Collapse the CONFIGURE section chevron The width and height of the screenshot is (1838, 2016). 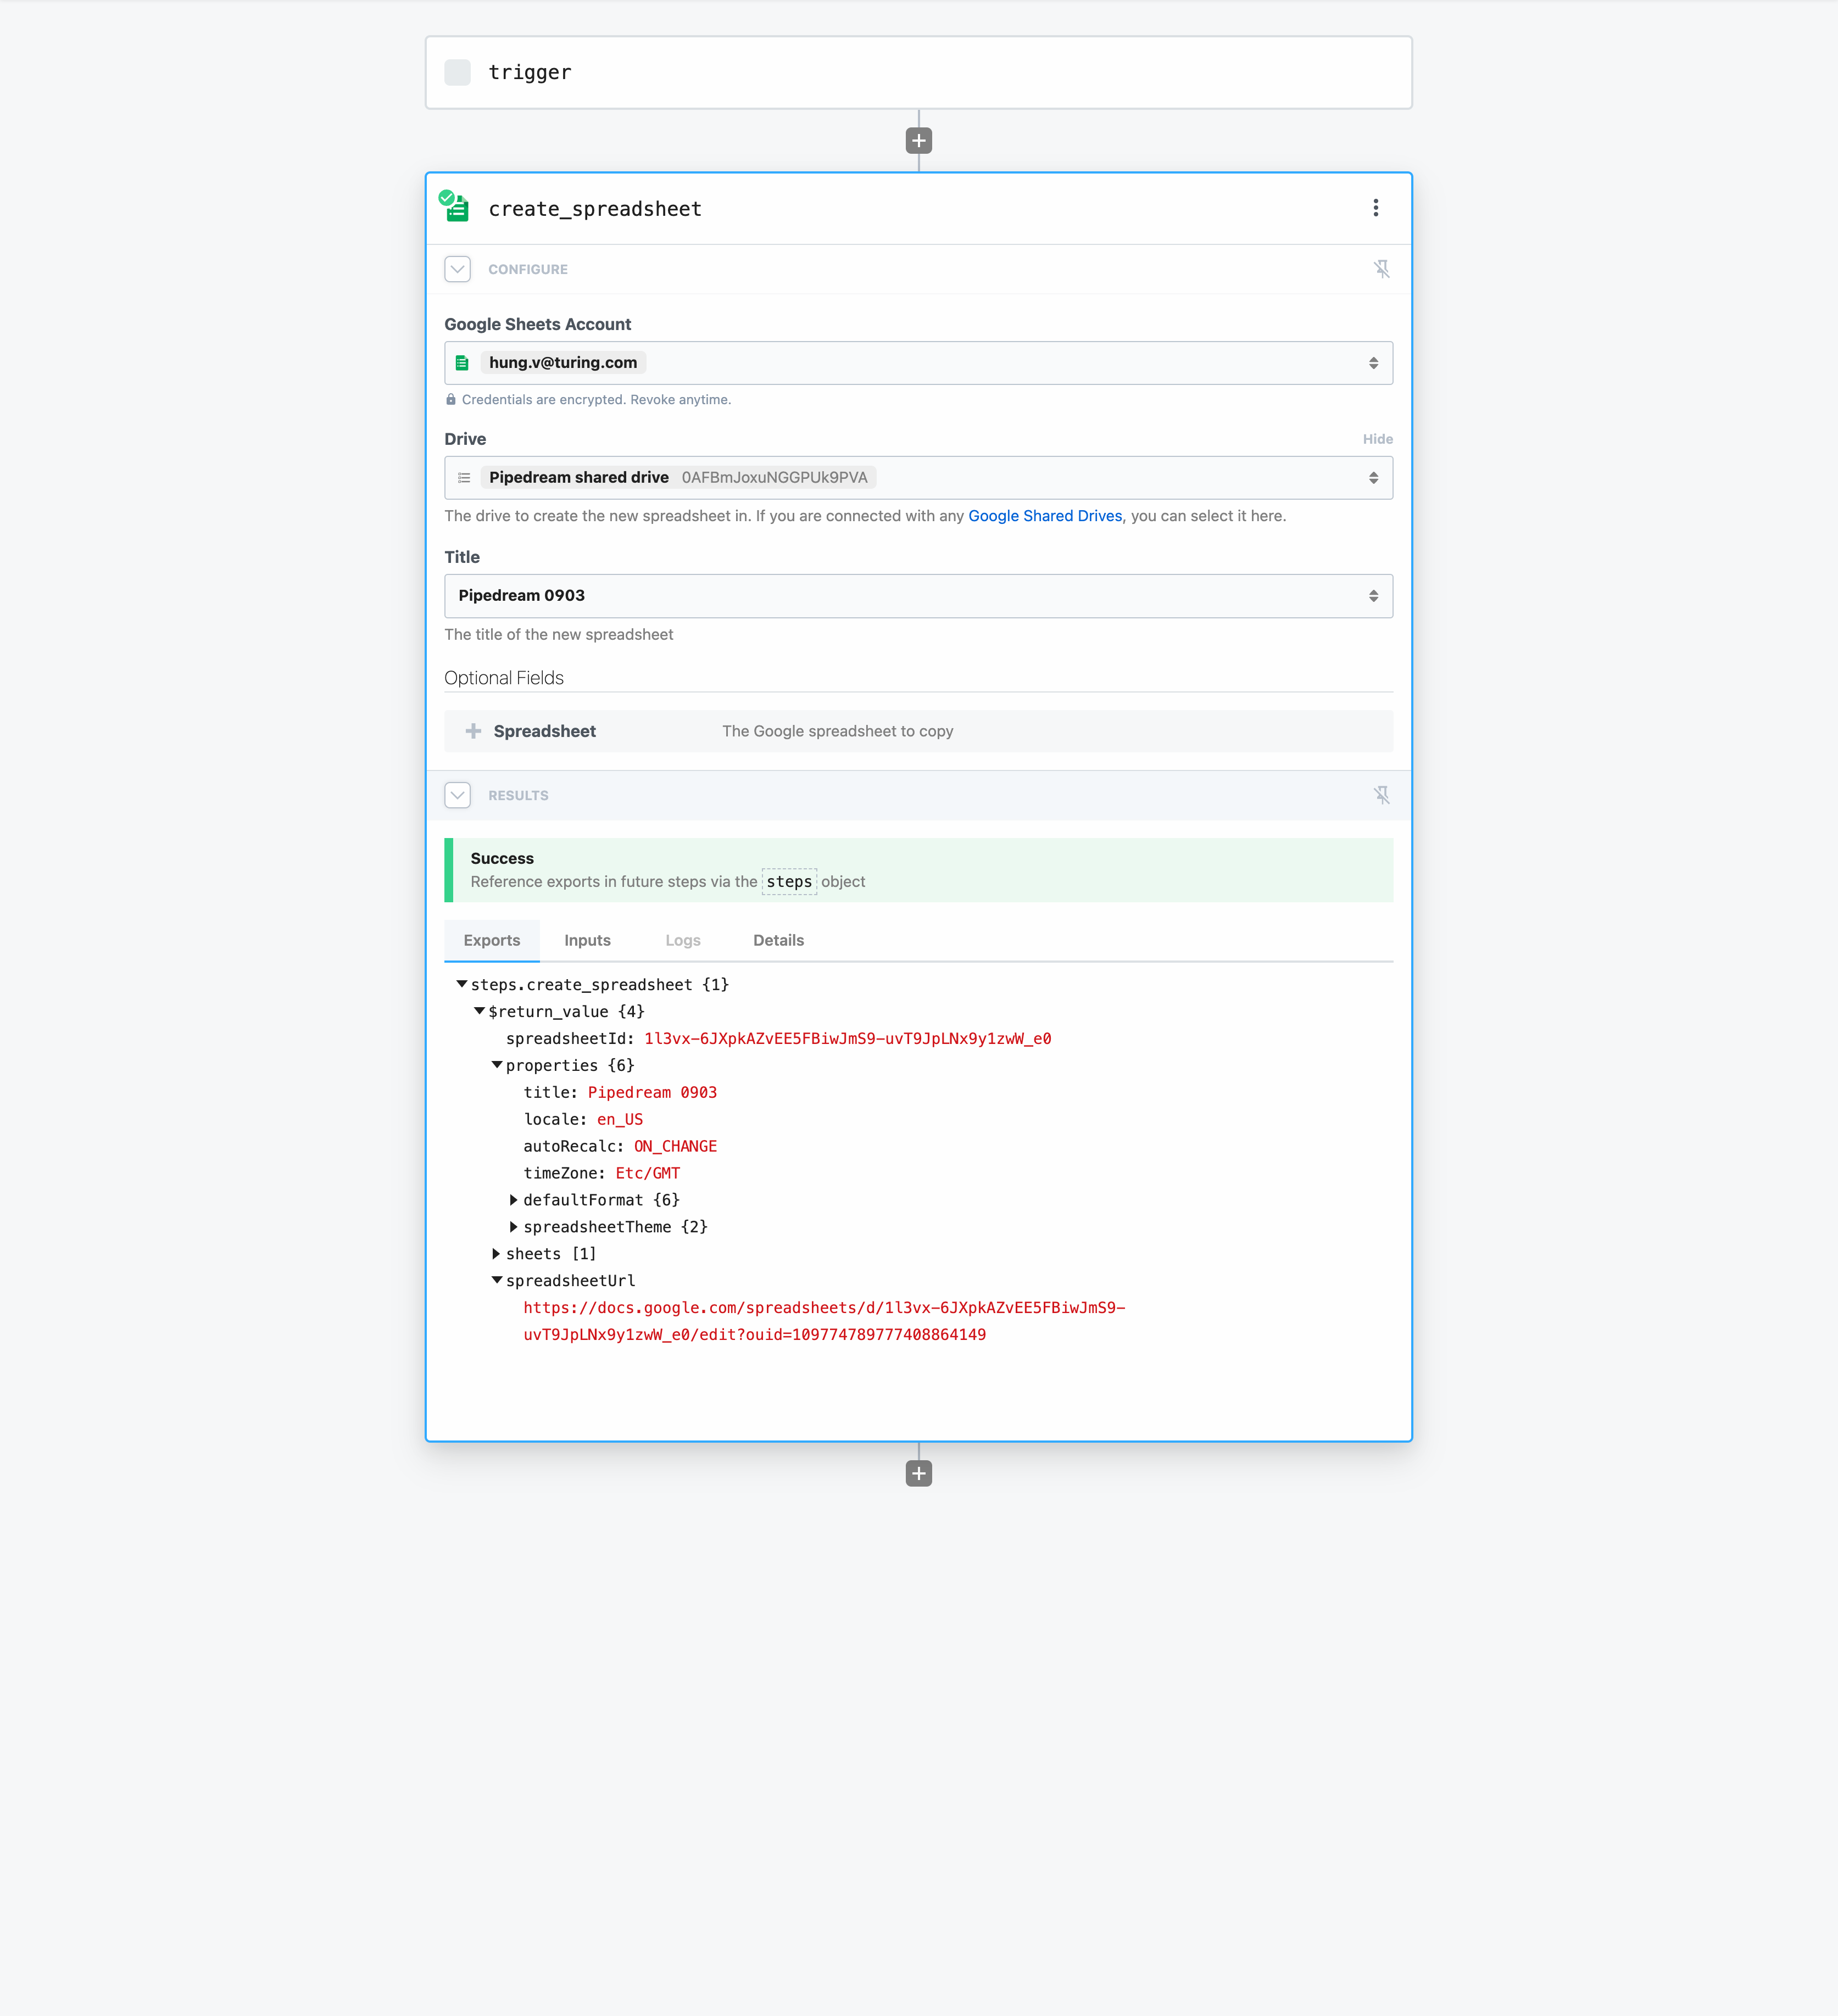click(x=457, y=269)
